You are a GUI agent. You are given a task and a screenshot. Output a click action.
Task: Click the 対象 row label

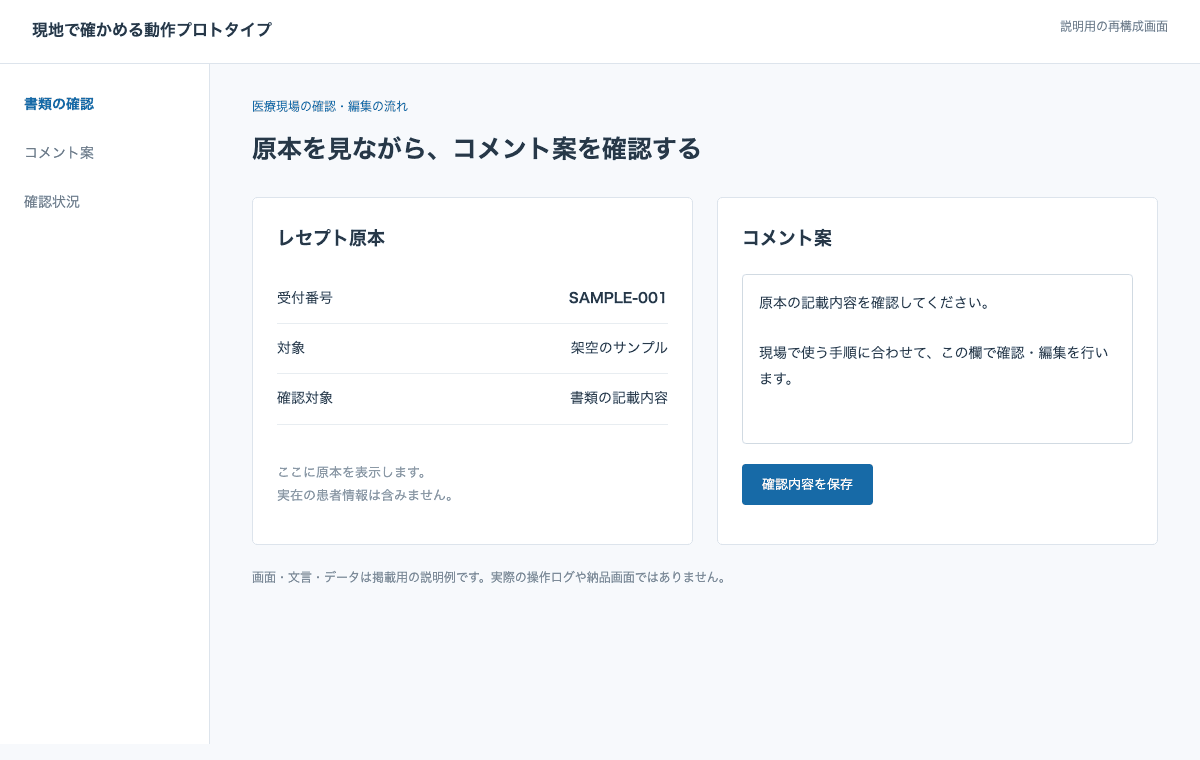point(291,348)
